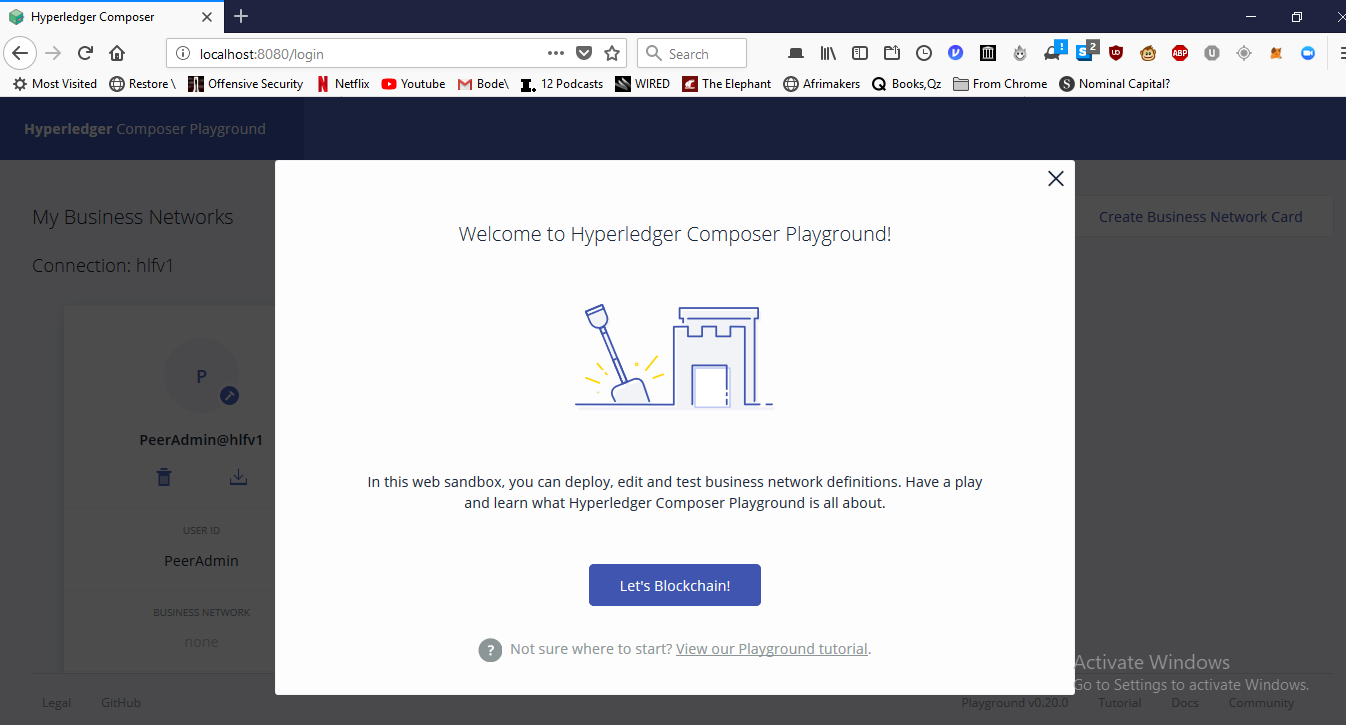Reload the localhost page

[x=84, y=52]
